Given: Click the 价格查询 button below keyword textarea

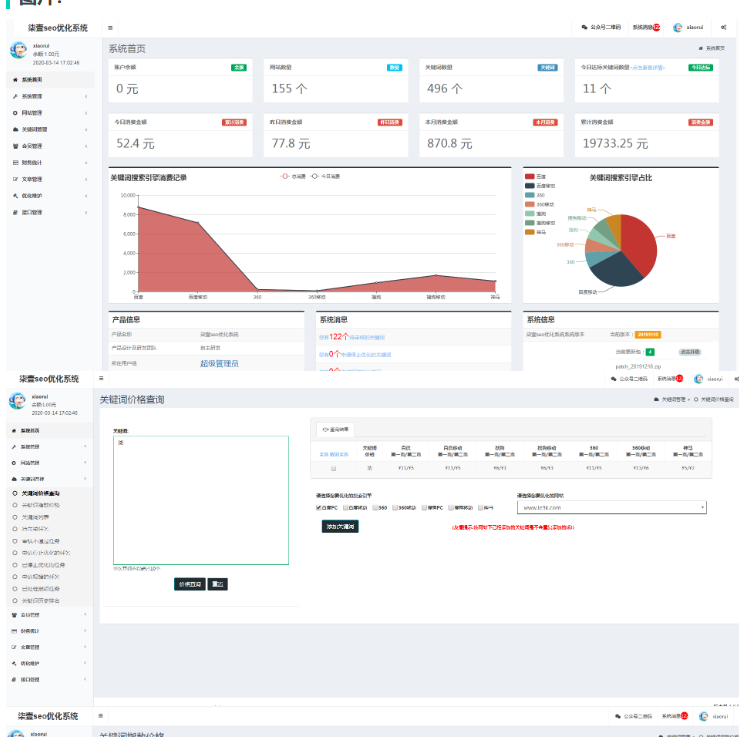Looking at the screenshot, I should click(x=190, y=584).
